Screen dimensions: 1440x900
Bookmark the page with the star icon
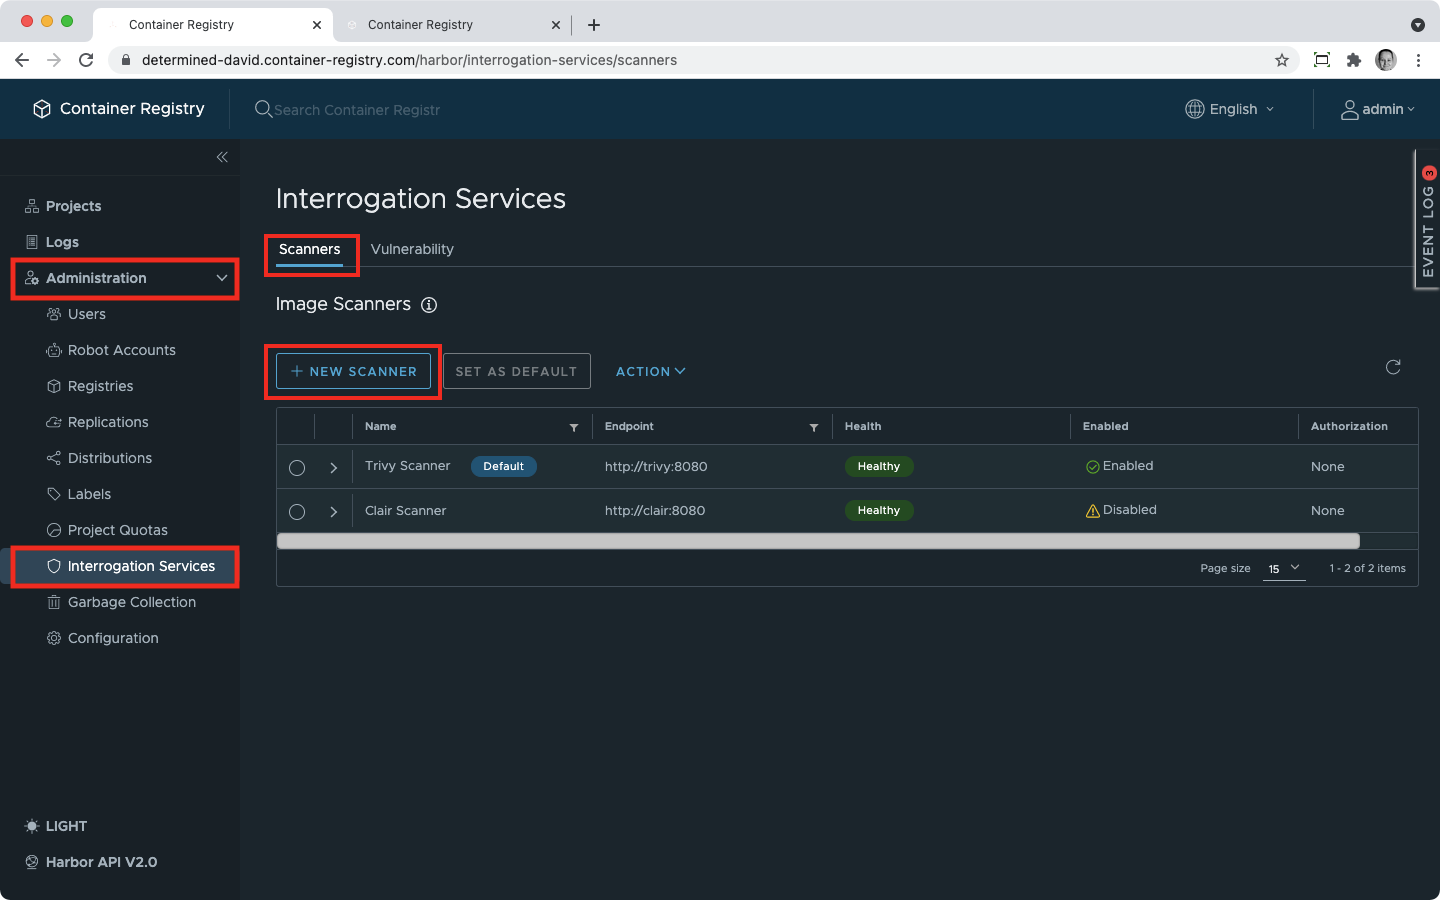[1282, 60]
